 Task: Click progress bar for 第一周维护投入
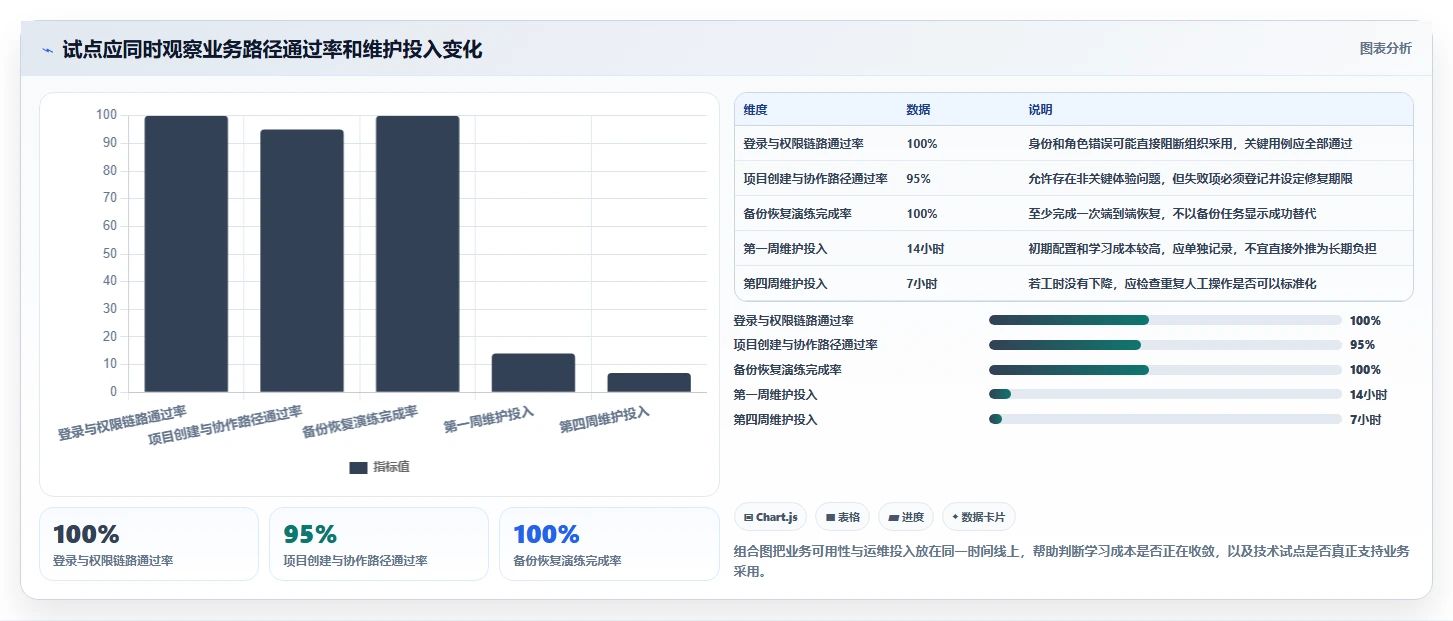coord(1165,395)
